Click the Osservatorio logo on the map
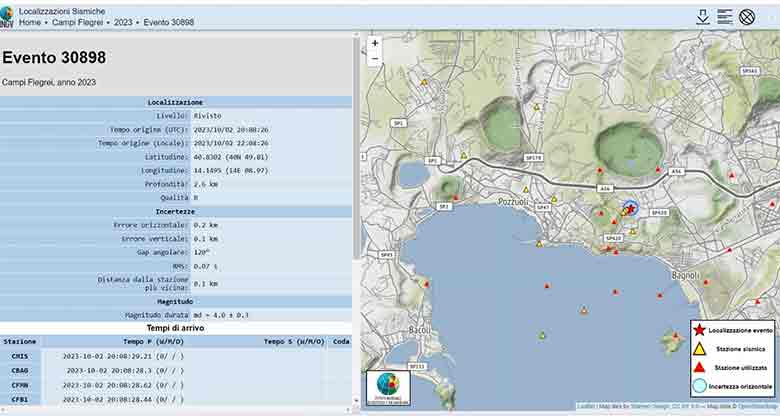This screenshot has height=416, width=780. (386, 388)
